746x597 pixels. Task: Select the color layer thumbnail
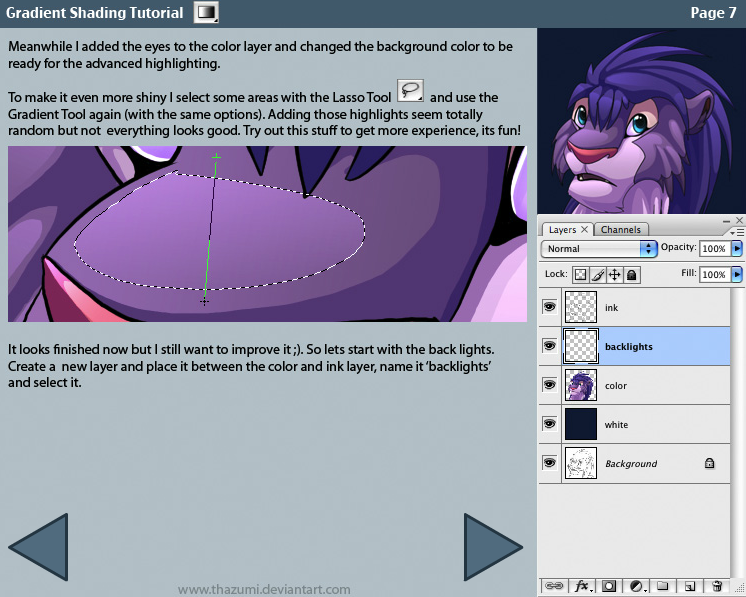pos(580,385)
